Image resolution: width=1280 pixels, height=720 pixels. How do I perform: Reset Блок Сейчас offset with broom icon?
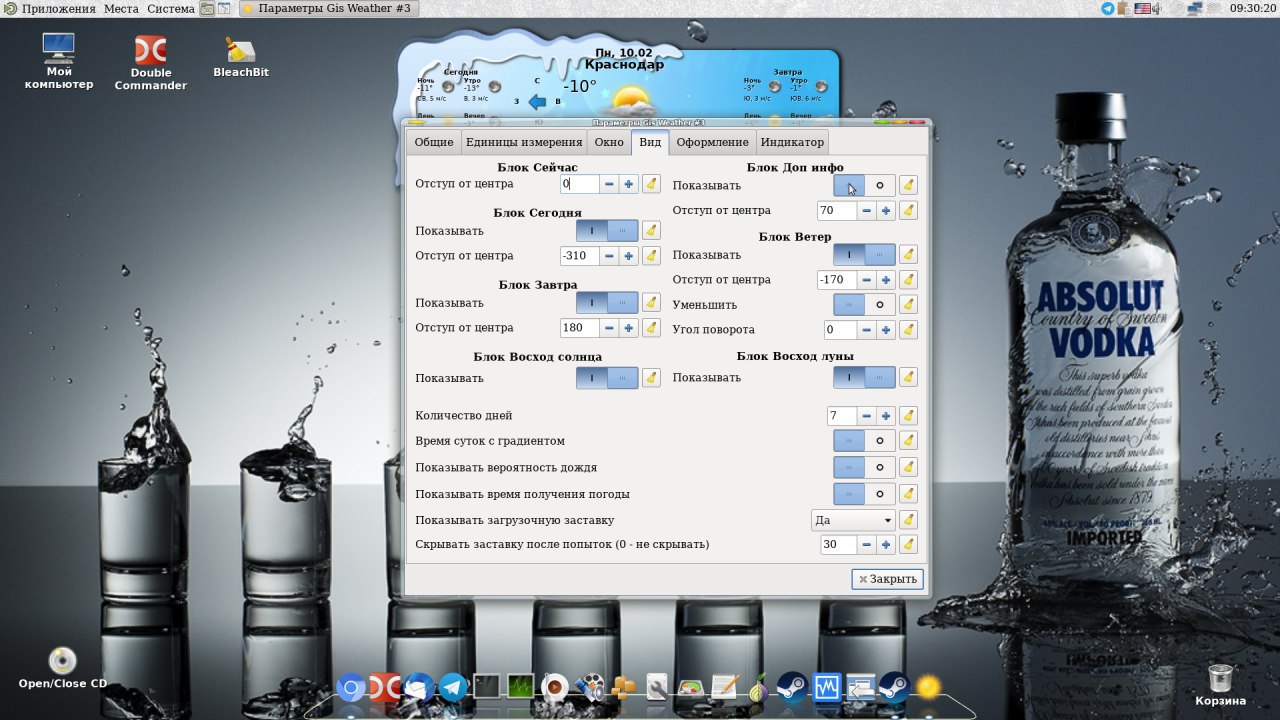[651, 184]
